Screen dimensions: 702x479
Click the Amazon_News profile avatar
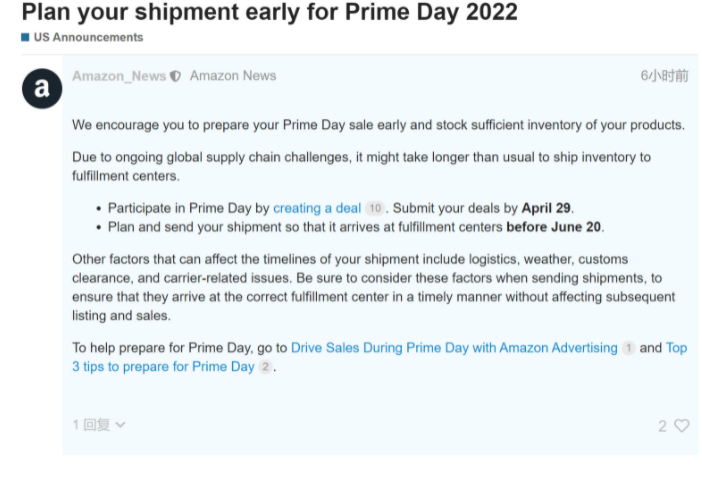pos(42,88)
